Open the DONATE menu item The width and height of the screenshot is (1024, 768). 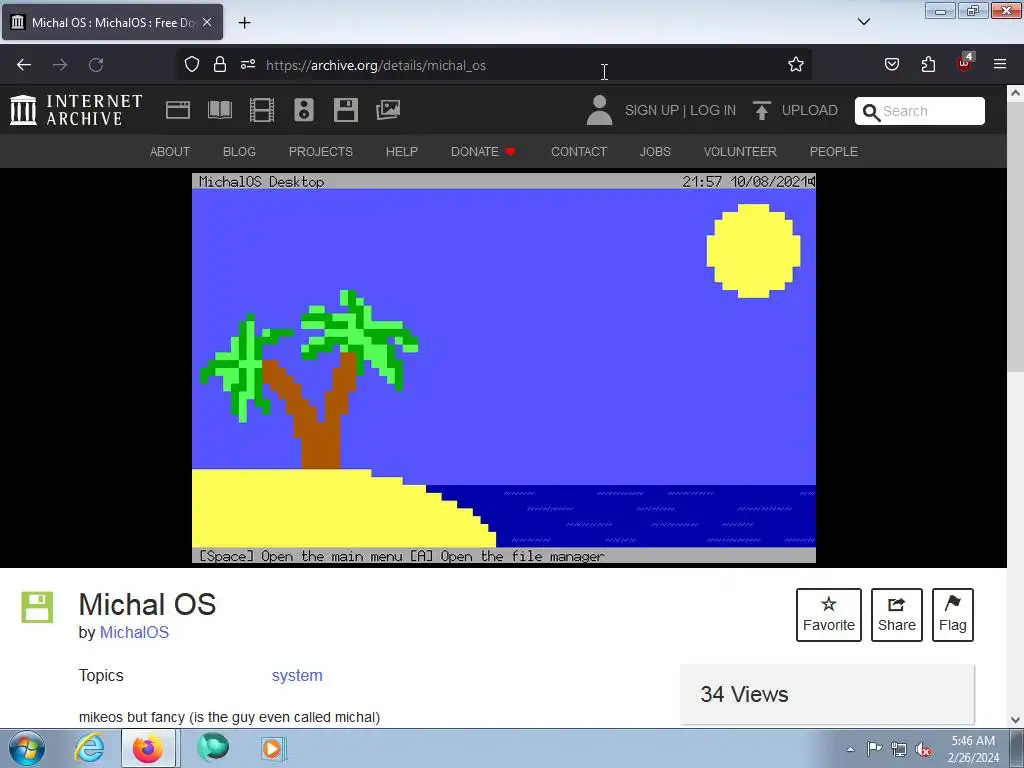click(x=483, y=152)
